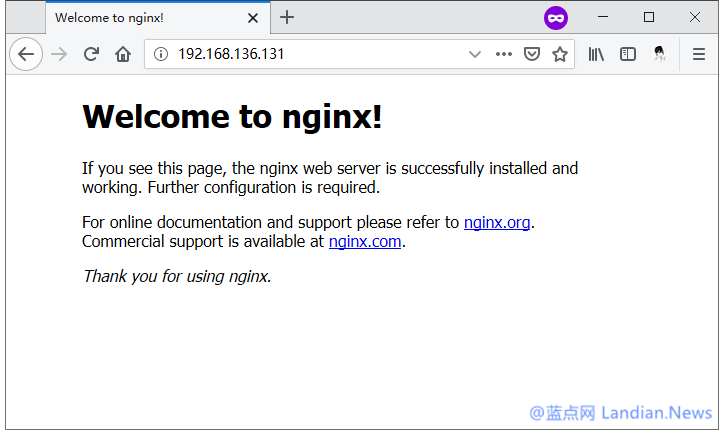Click the back navigation arrow
The height and width of the screenshot is (435, 724).
pyautogui.click(x=26, y=54)
